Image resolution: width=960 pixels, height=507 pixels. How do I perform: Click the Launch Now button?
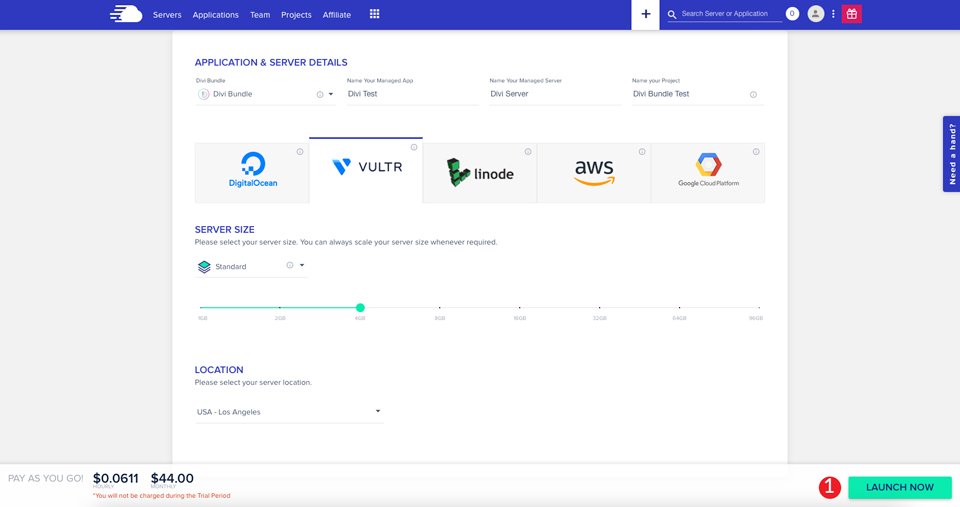[899, 487]
